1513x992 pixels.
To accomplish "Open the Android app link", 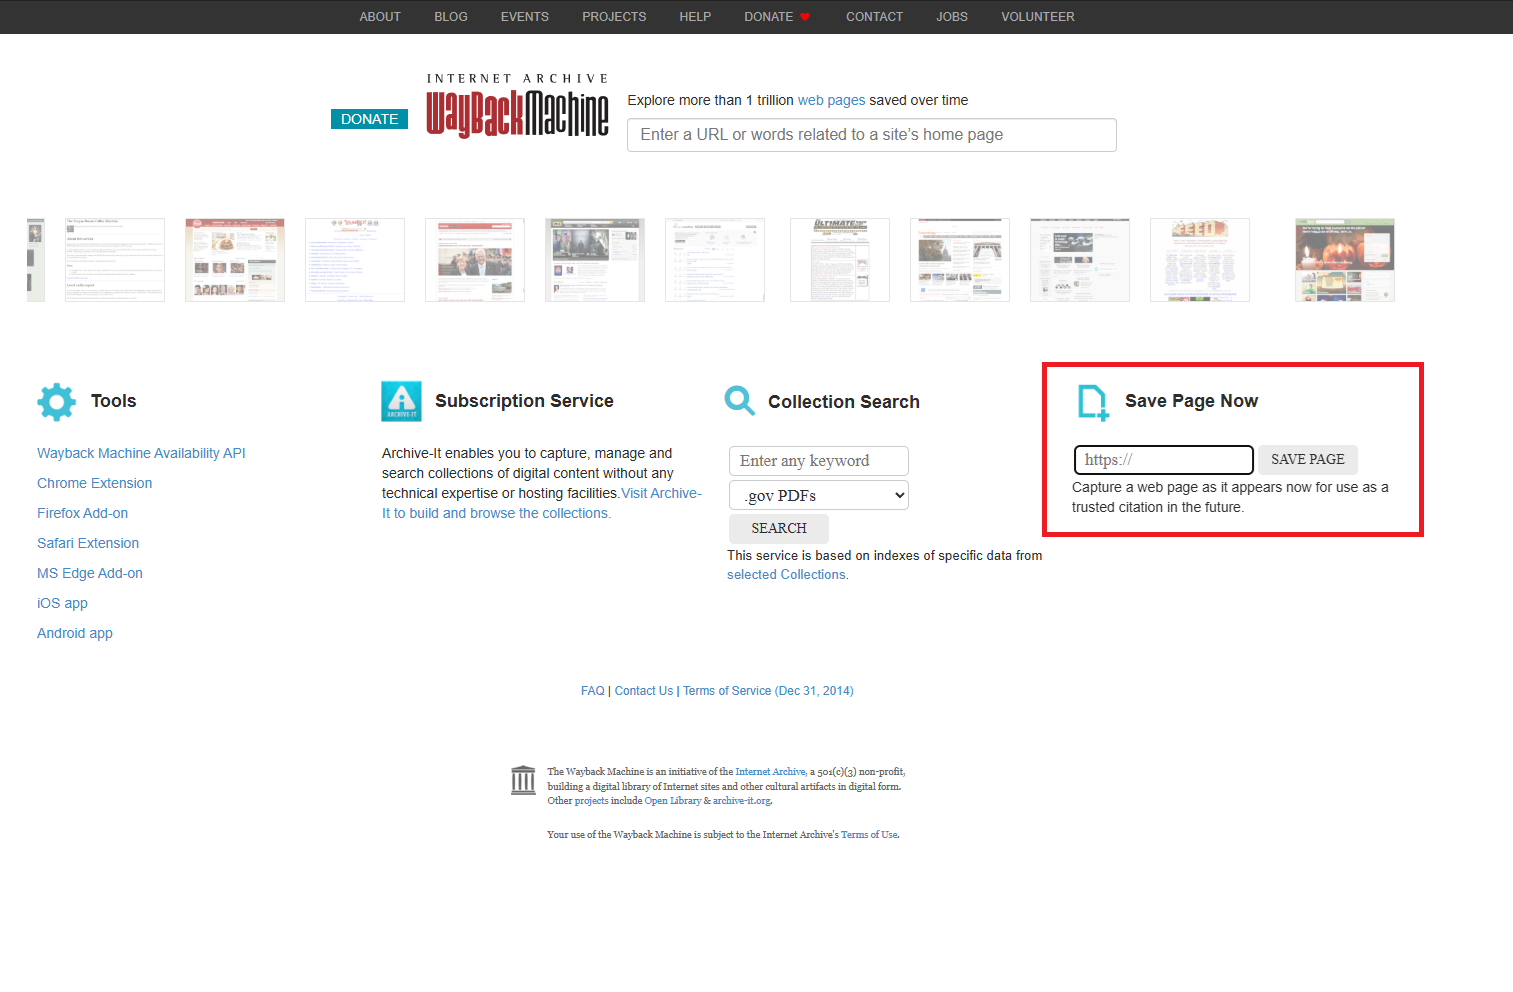I will coord(75,633).
